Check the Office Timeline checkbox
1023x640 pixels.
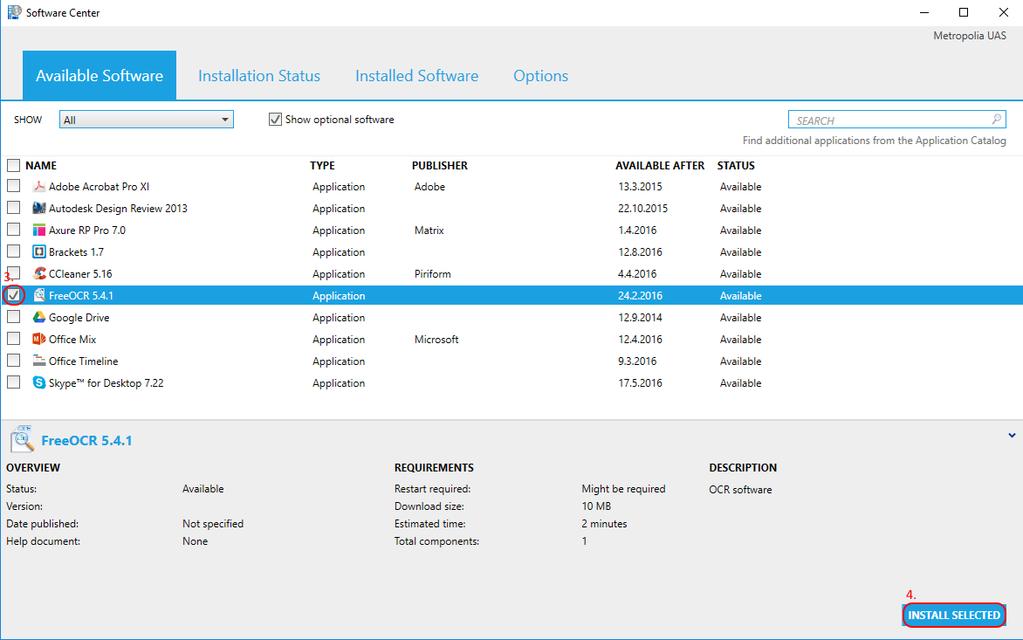click(x=13, y=360)
